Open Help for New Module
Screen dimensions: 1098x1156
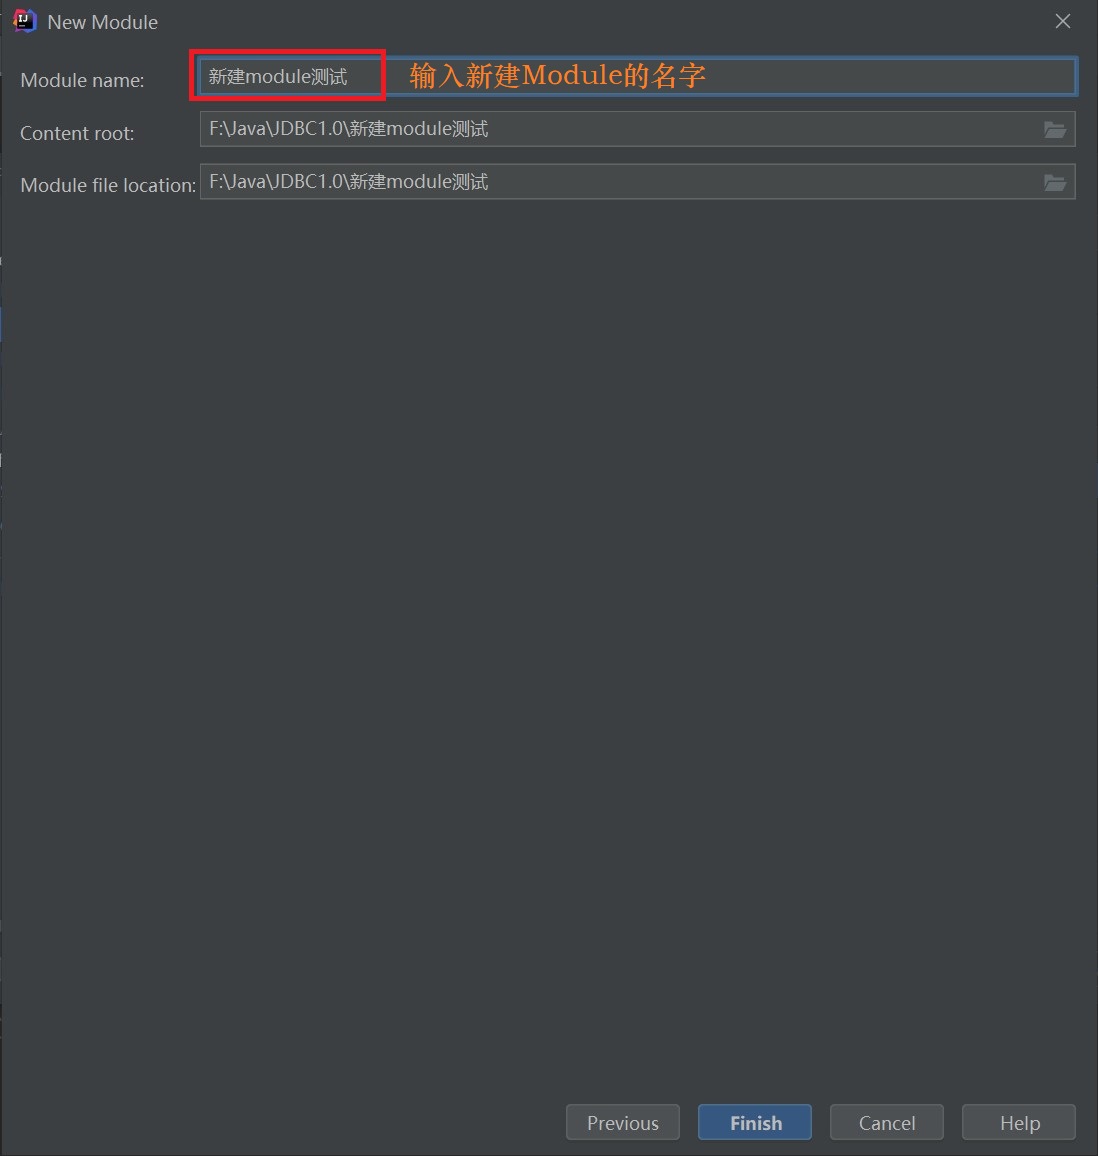1019,1123
